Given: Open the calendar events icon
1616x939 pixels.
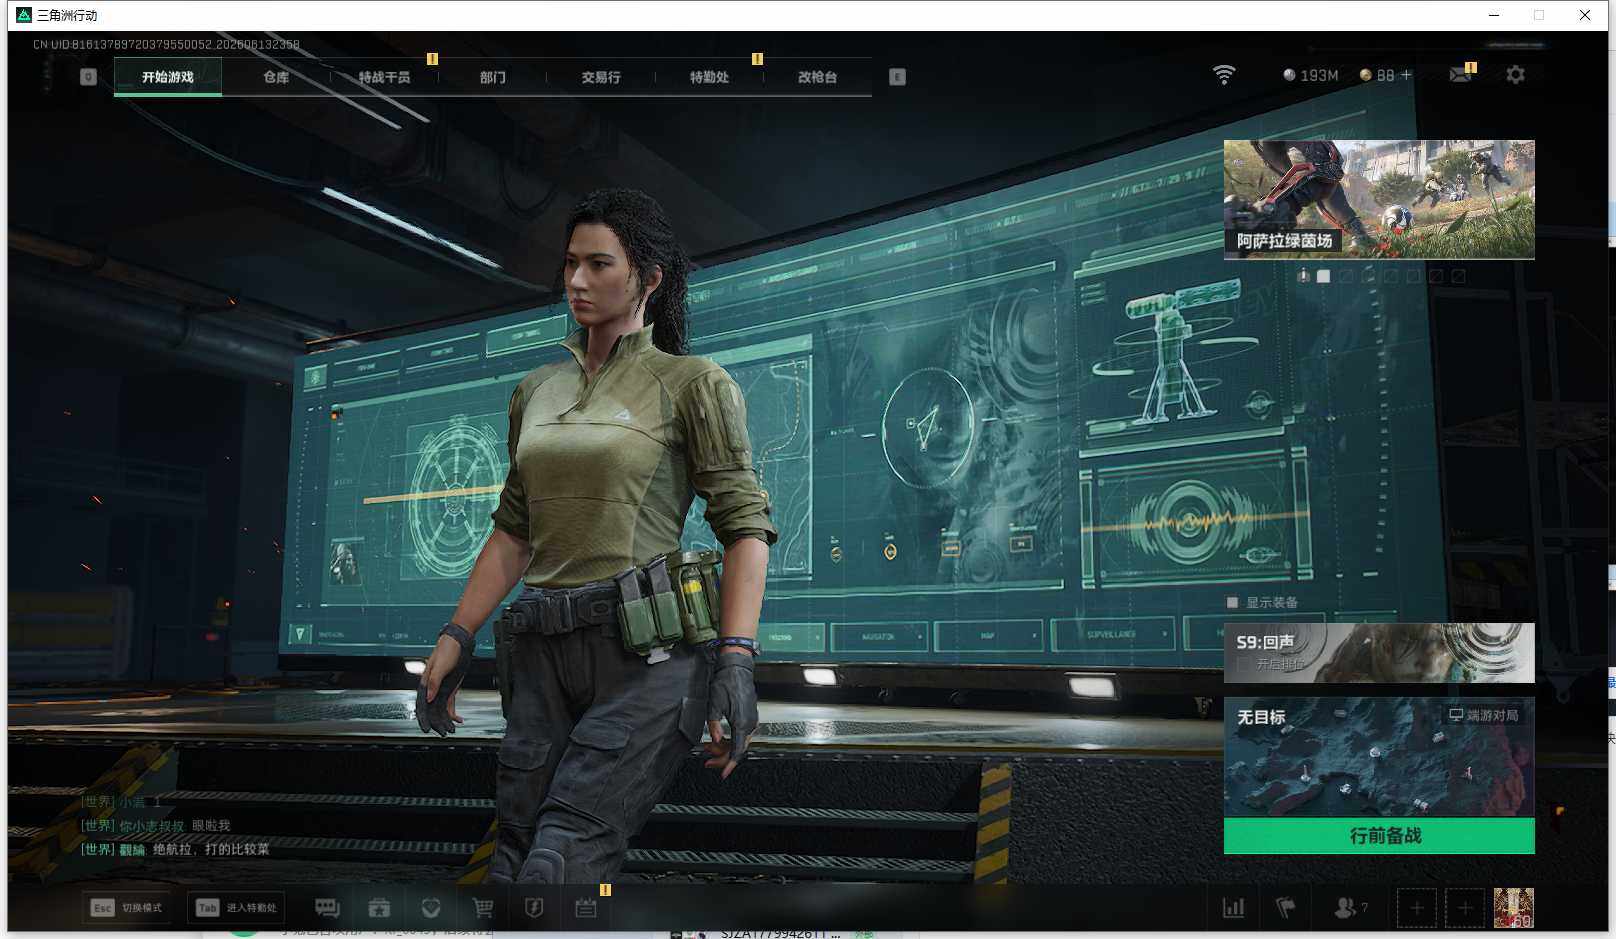Looking at the screenshot, I should [586, 908].
